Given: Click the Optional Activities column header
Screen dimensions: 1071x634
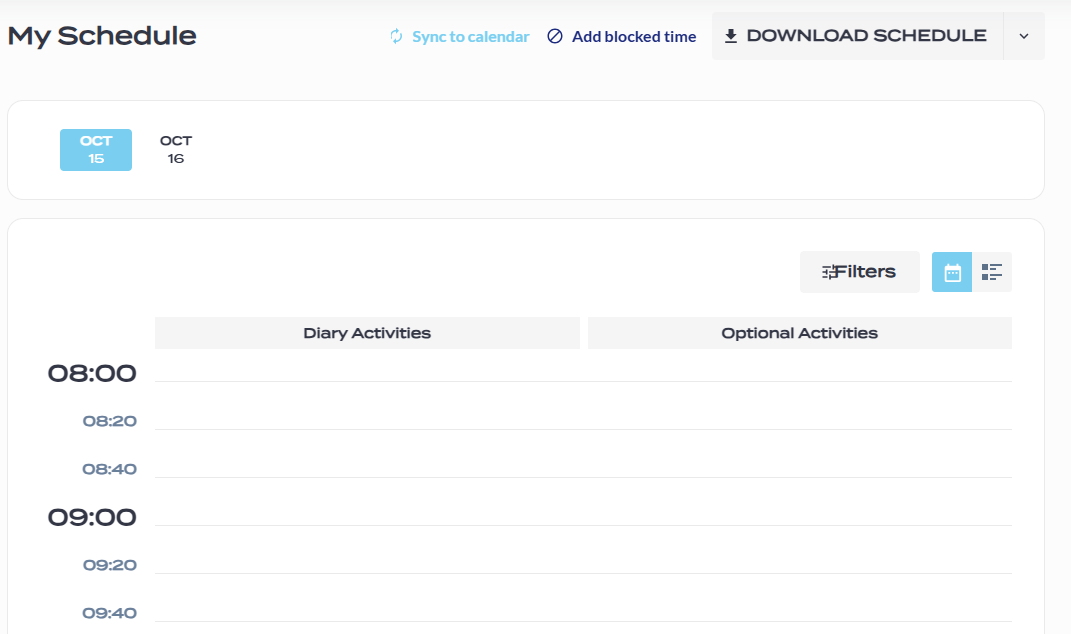Looking at the screenshot, I should coord(799,333).
